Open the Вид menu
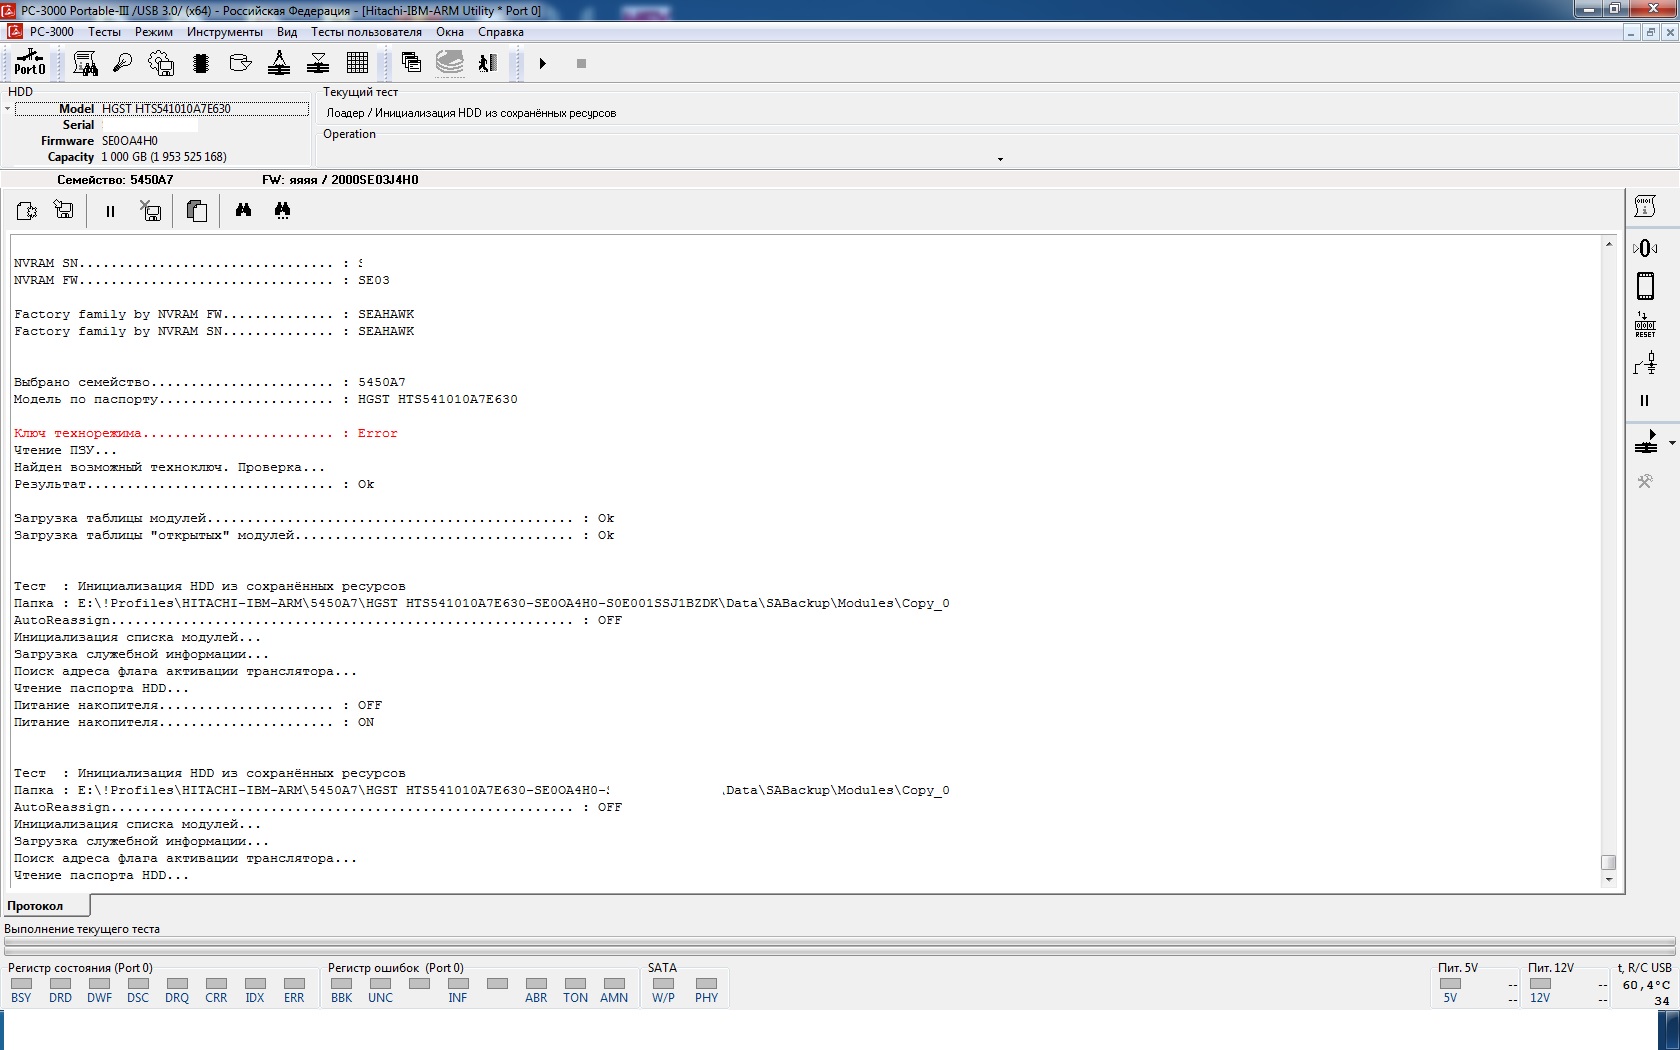 coord(287,32)
